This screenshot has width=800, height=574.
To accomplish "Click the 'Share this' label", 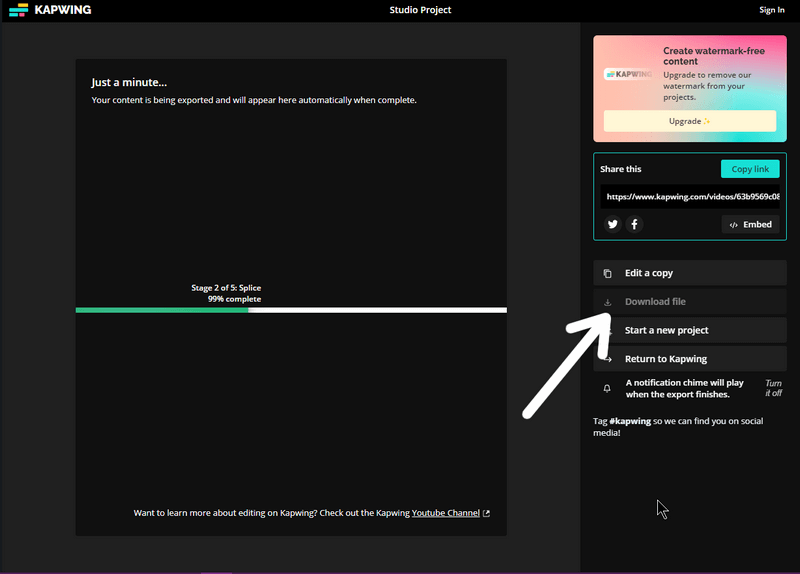I will 620,169.
